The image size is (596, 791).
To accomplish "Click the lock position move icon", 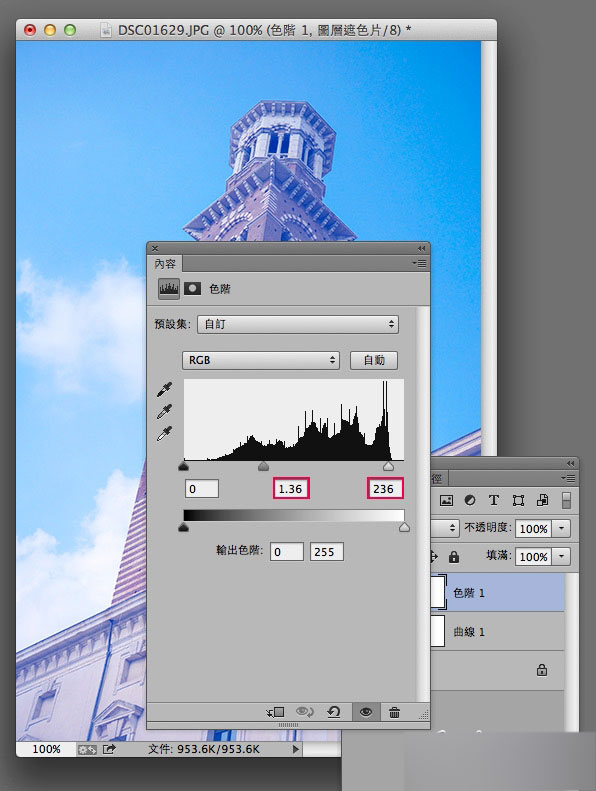I will click(x=434, y=557).
